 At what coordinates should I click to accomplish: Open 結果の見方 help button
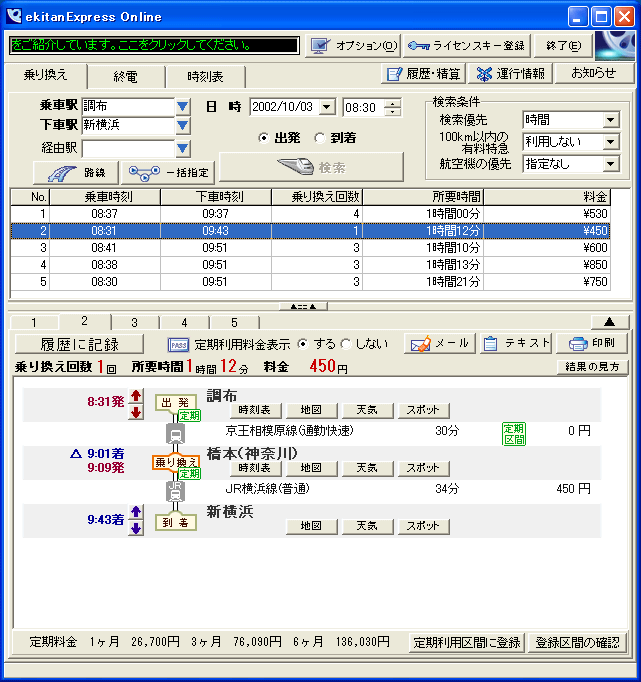point(592,367)
